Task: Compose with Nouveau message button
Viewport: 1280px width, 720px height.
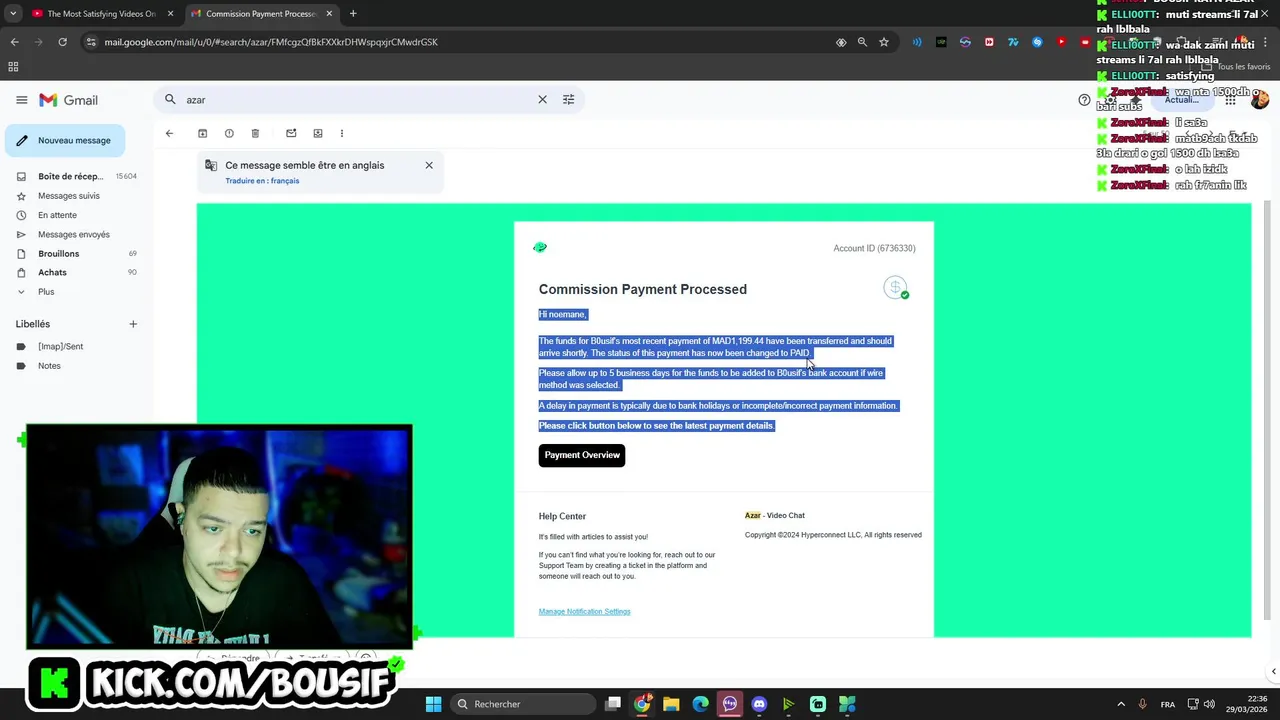Action: [65, 141]
